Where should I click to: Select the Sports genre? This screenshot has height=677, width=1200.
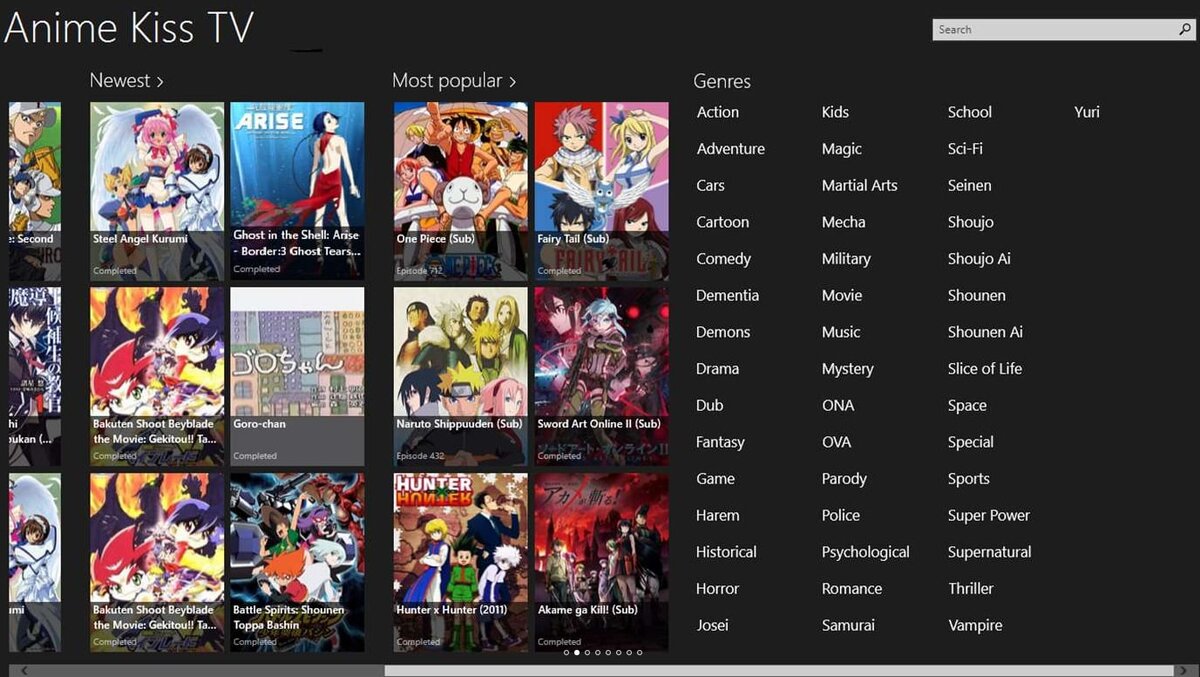click(x=969, y=479)
